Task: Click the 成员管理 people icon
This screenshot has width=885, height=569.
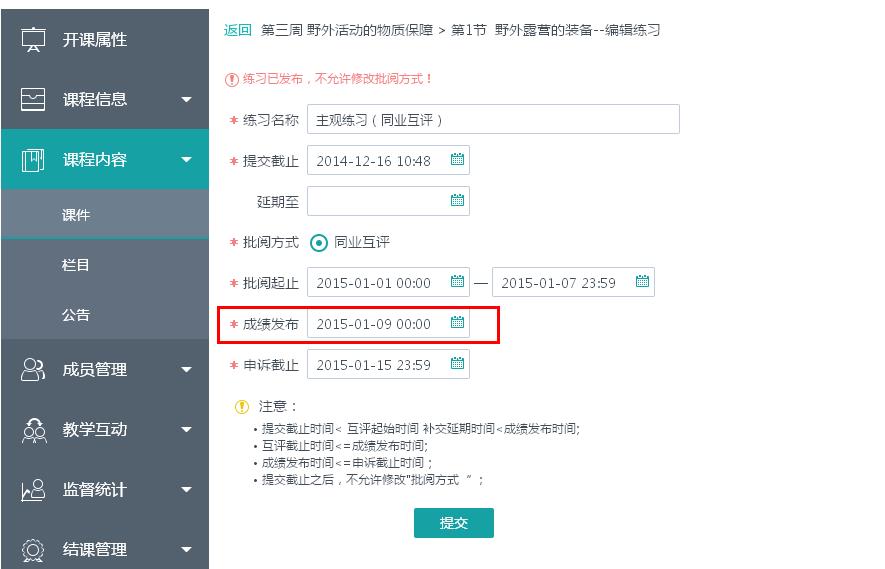Action: (x=34, y=370)
